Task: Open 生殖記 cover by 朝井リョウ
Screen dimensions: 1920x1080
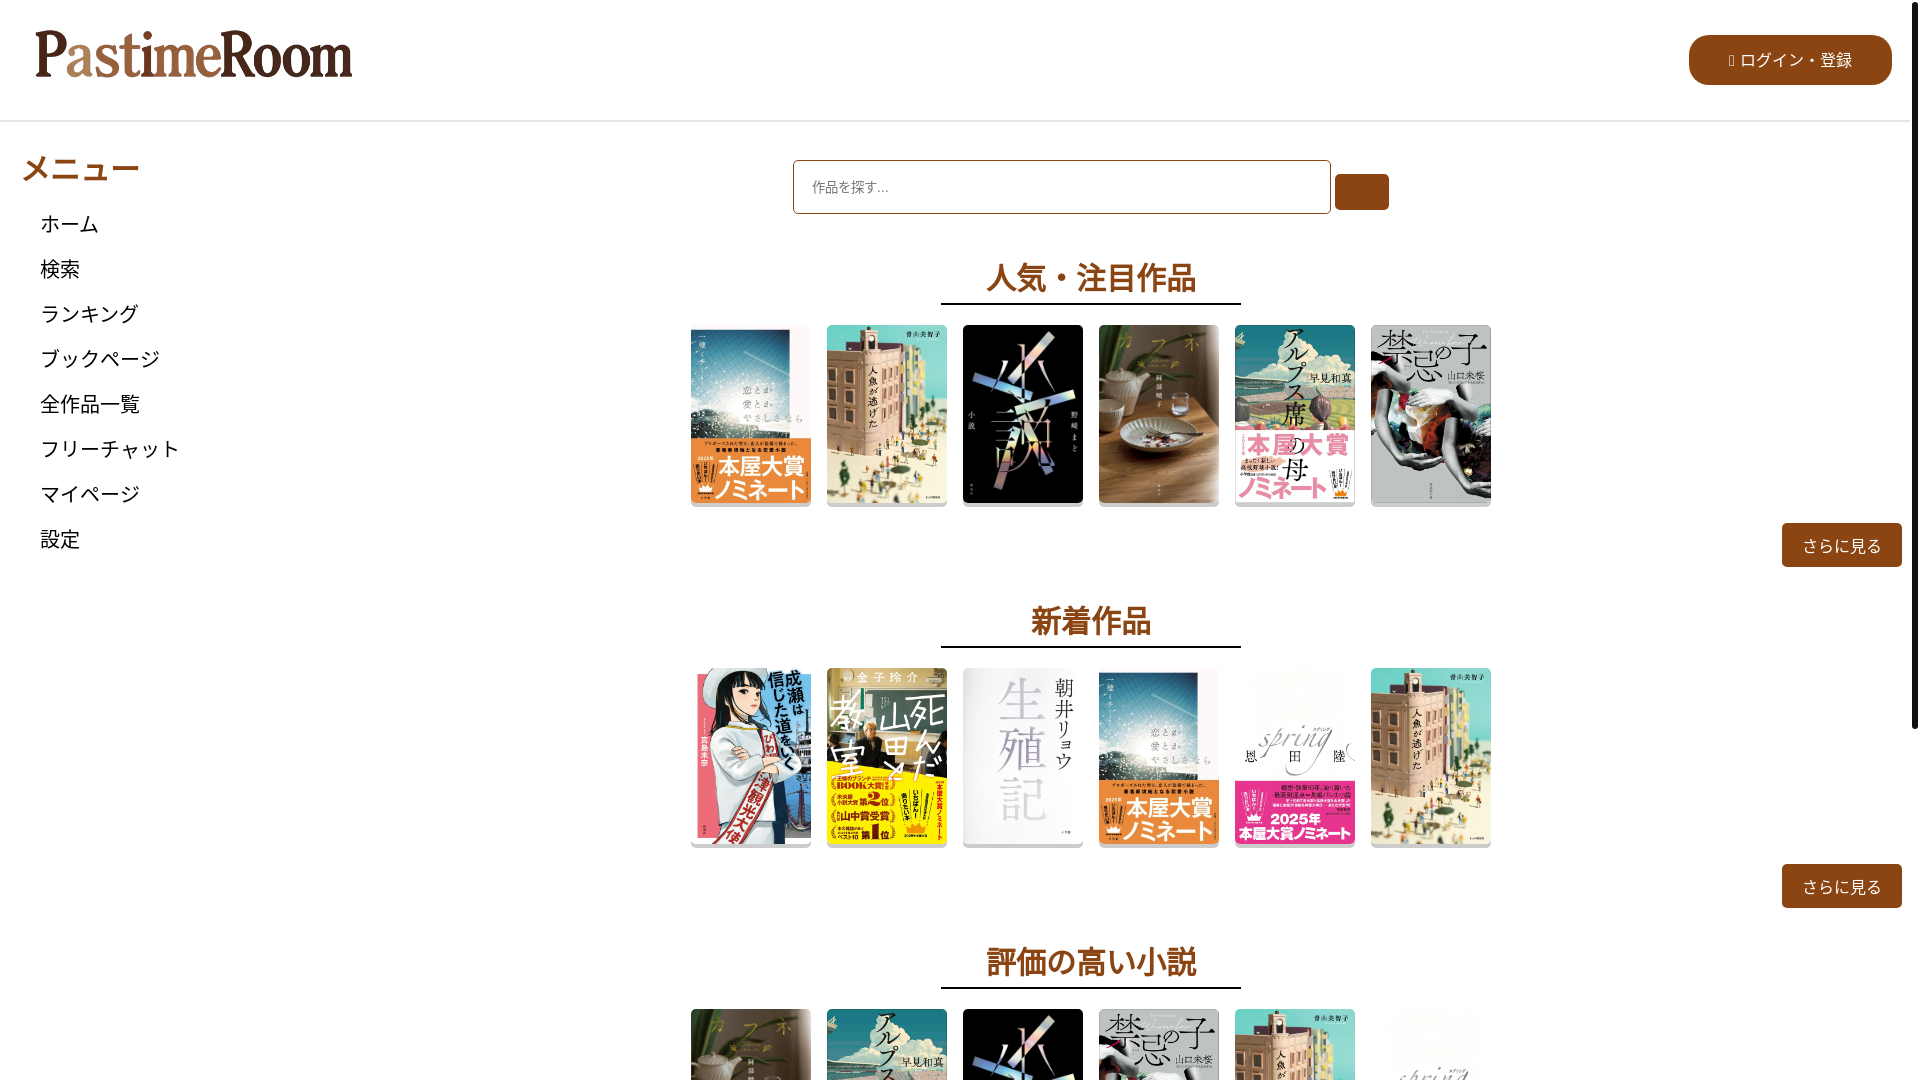Action: (1023, 757)
